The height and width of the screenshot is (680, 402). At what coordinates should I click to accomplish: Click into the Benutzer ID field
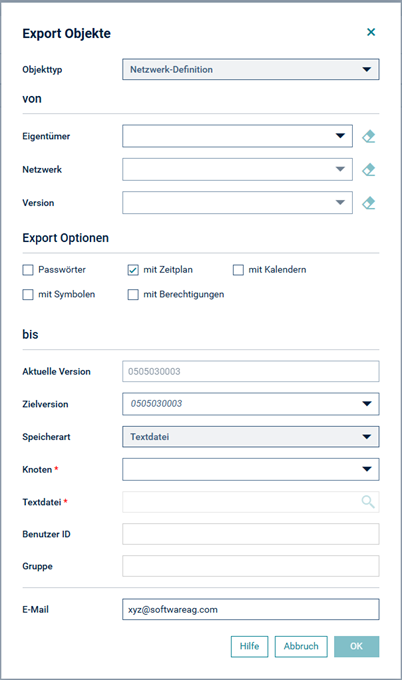point(251,534)
